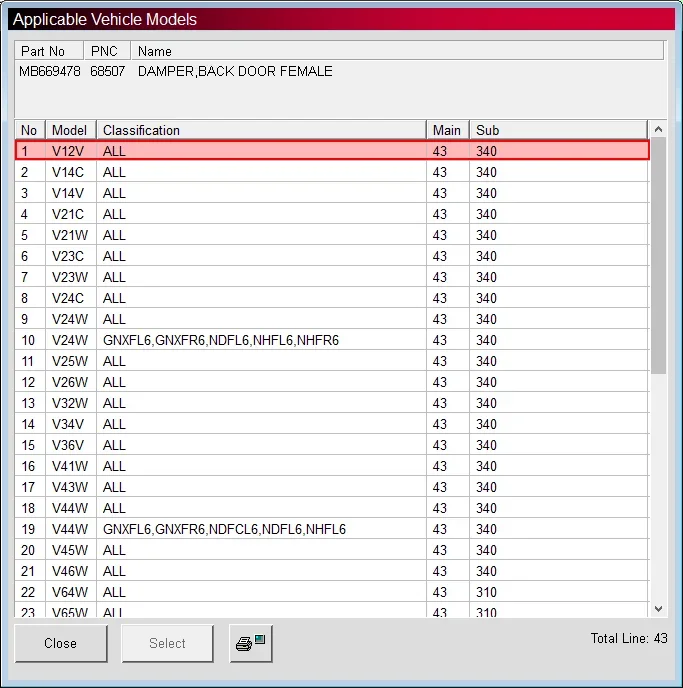The image size is (683, 688).
Task: Click the Main column header
Action: click(448, 130)
